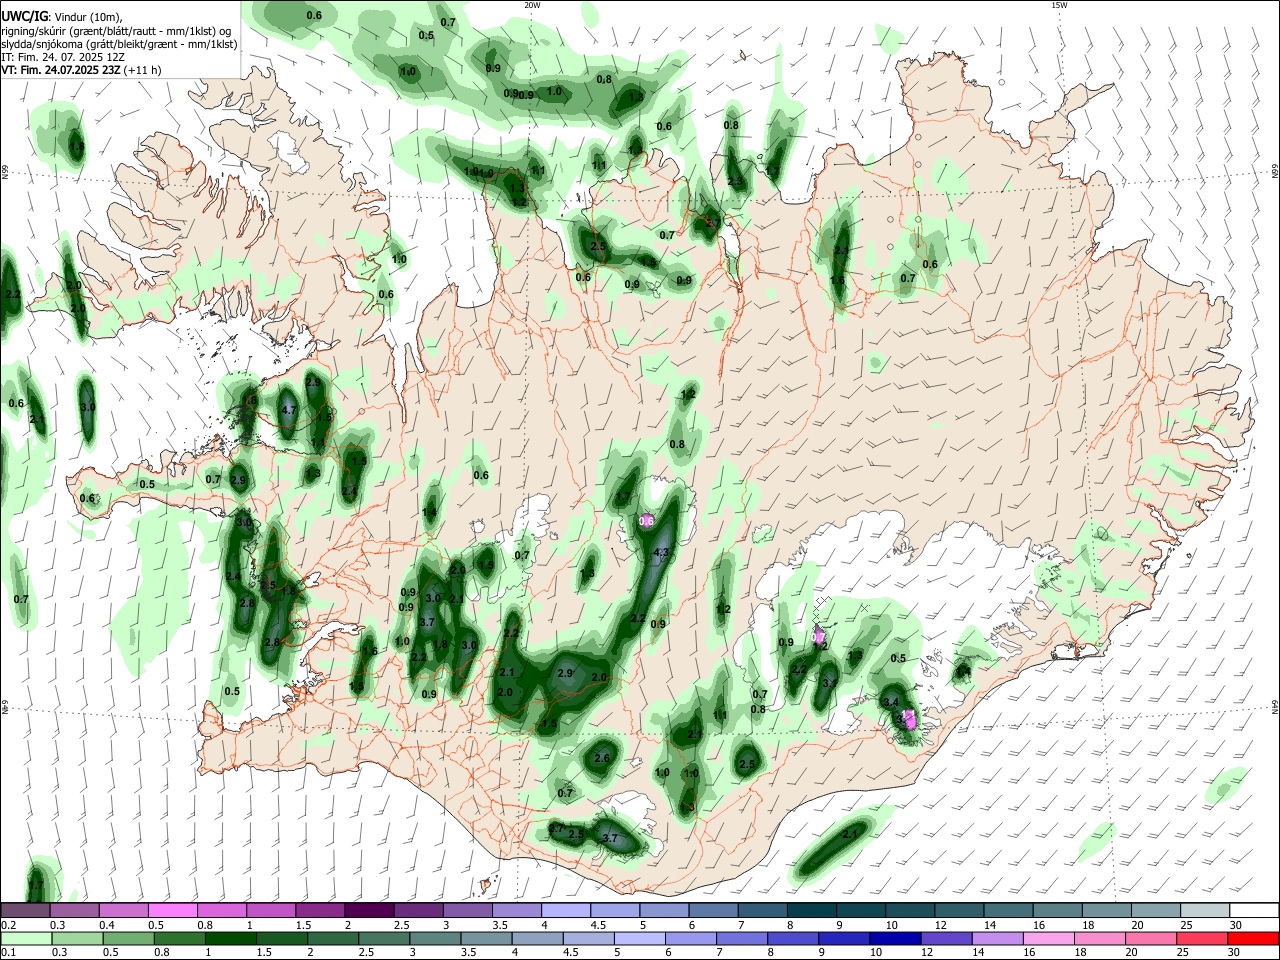Viewport: 1280px width, 960px height.
Task: Click the dark teal 8–9 snow legend swatch
Action: 813,910
